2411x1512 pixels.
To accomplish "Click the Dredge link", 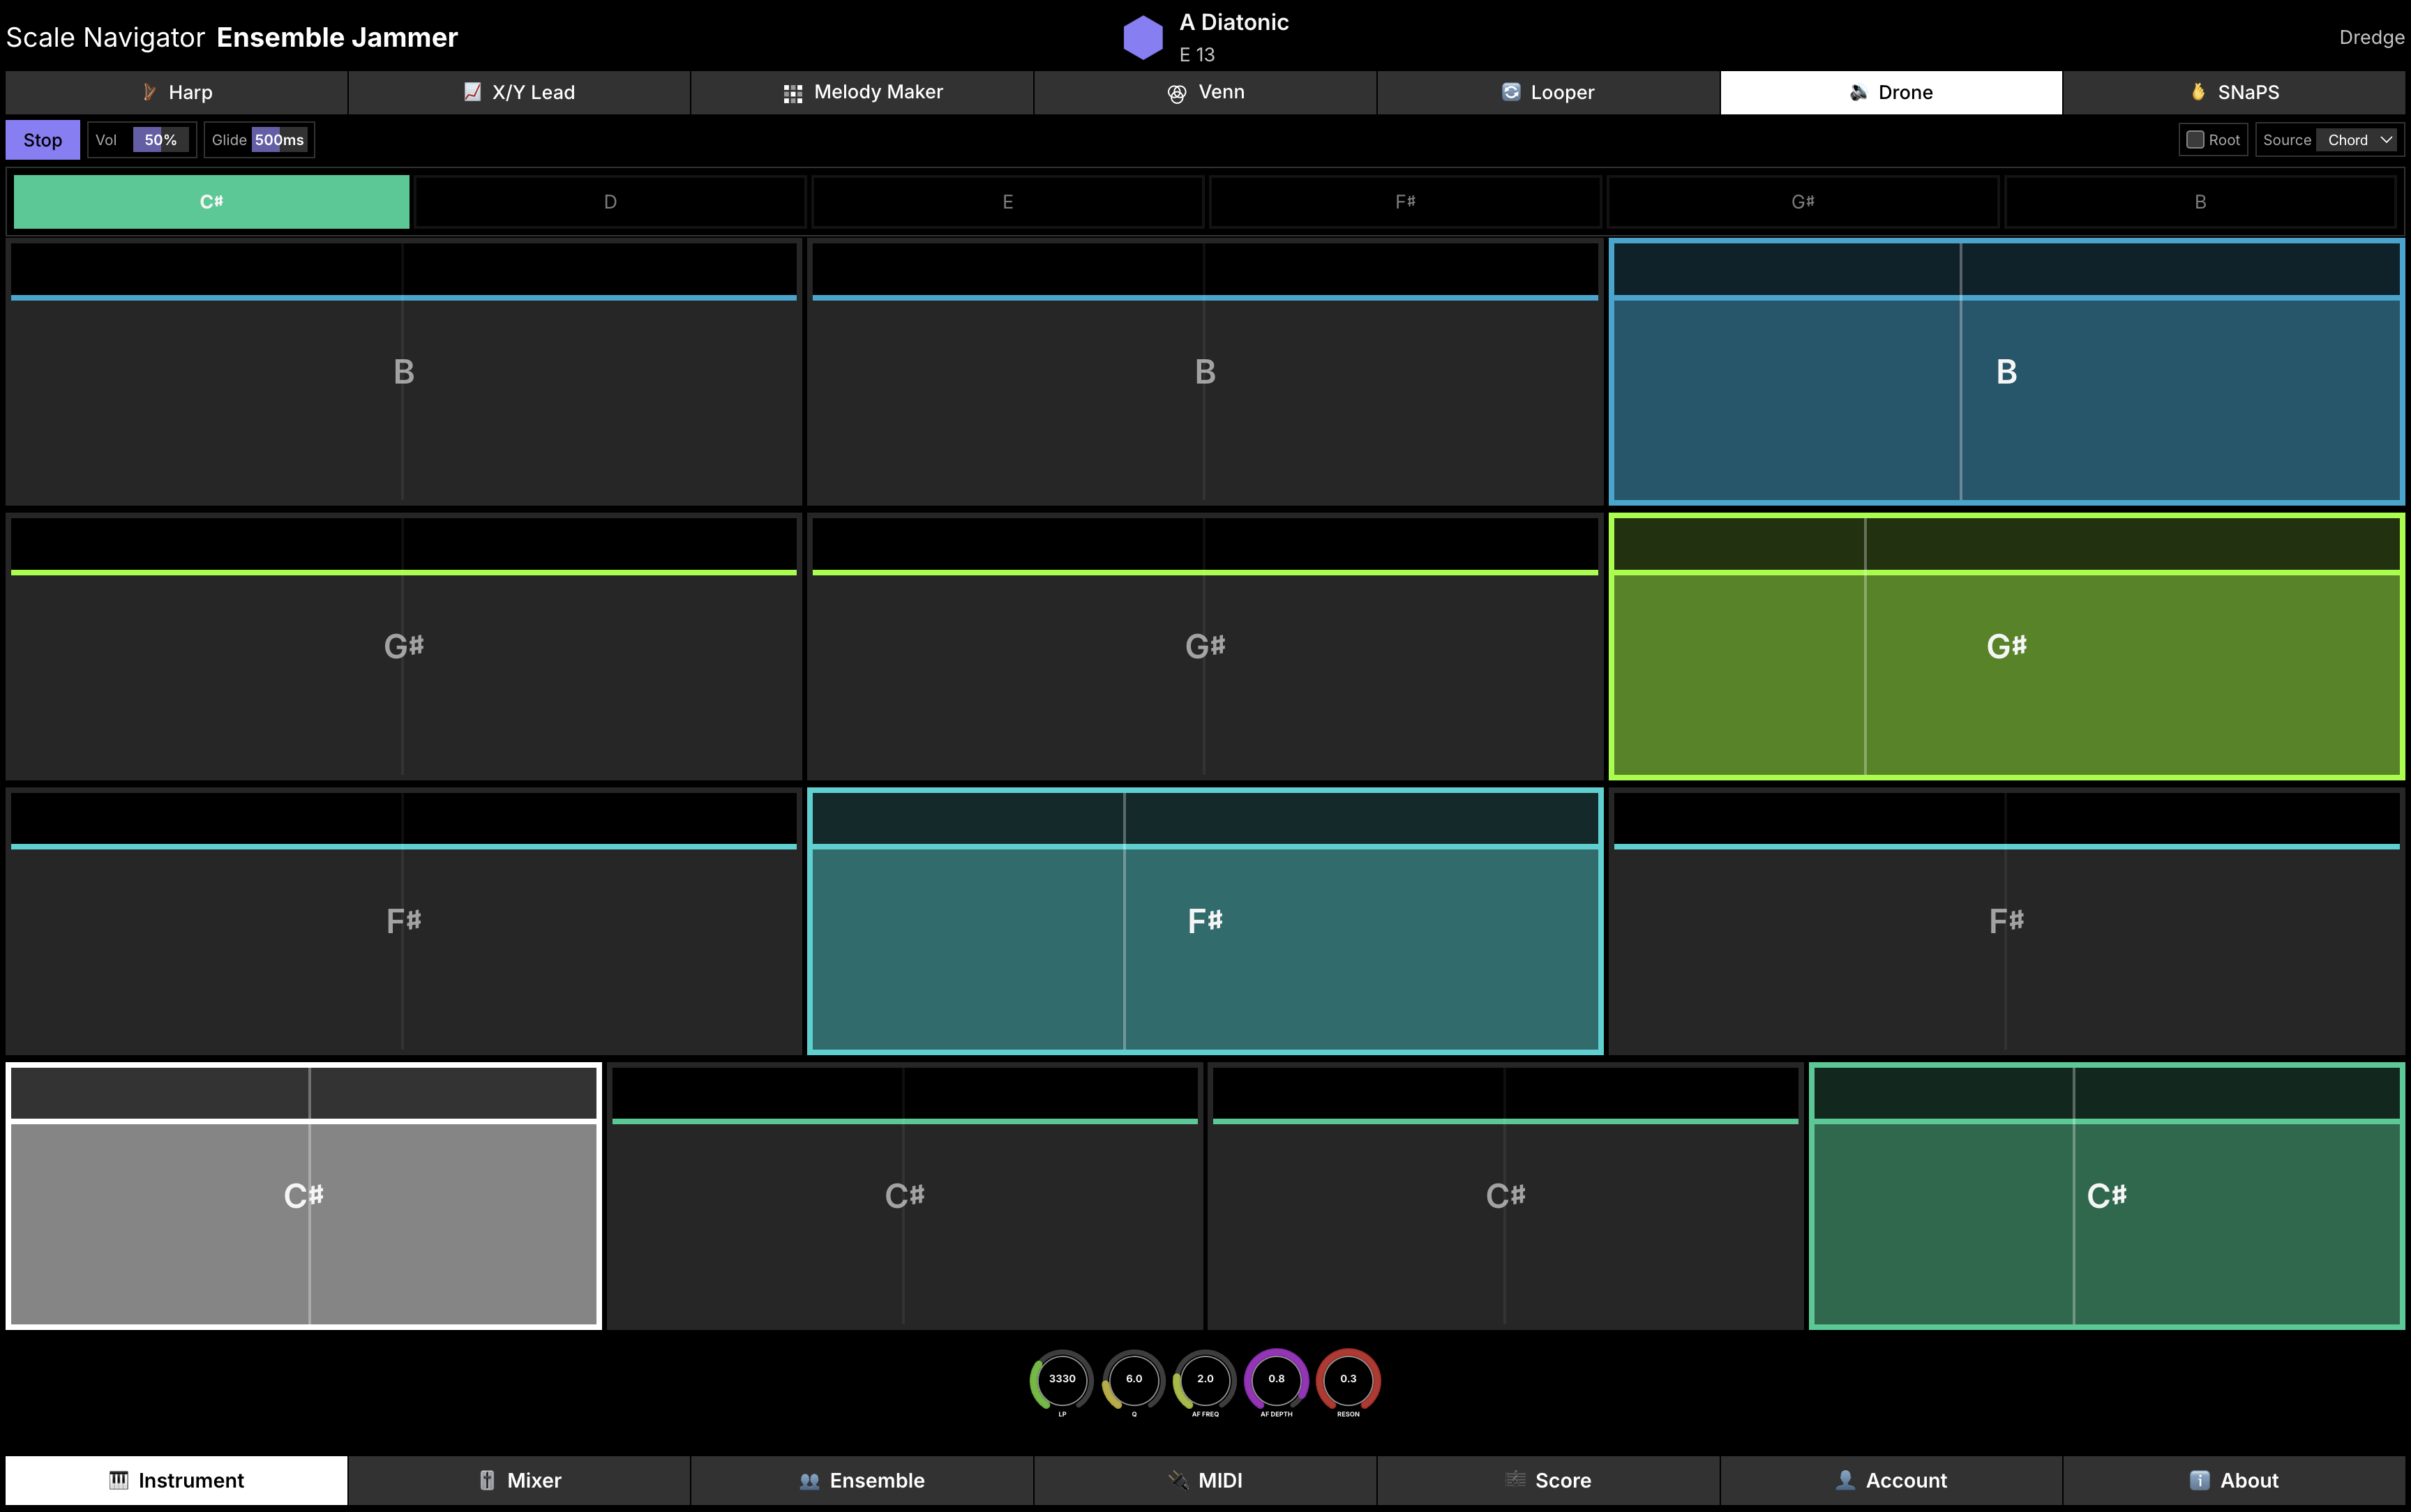I will coord(2371,37).
